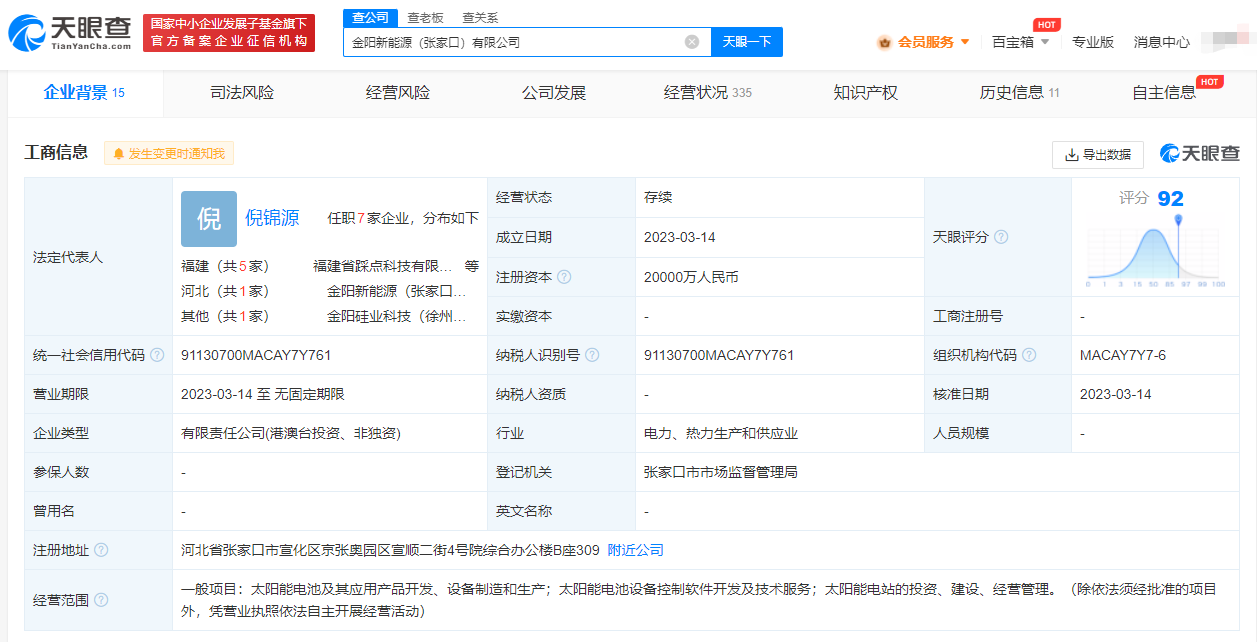Image resolution: width=1257 pixels, height=642 pixels.
Task: Click the 福建（共5家） region text
Action: [225, 266]
